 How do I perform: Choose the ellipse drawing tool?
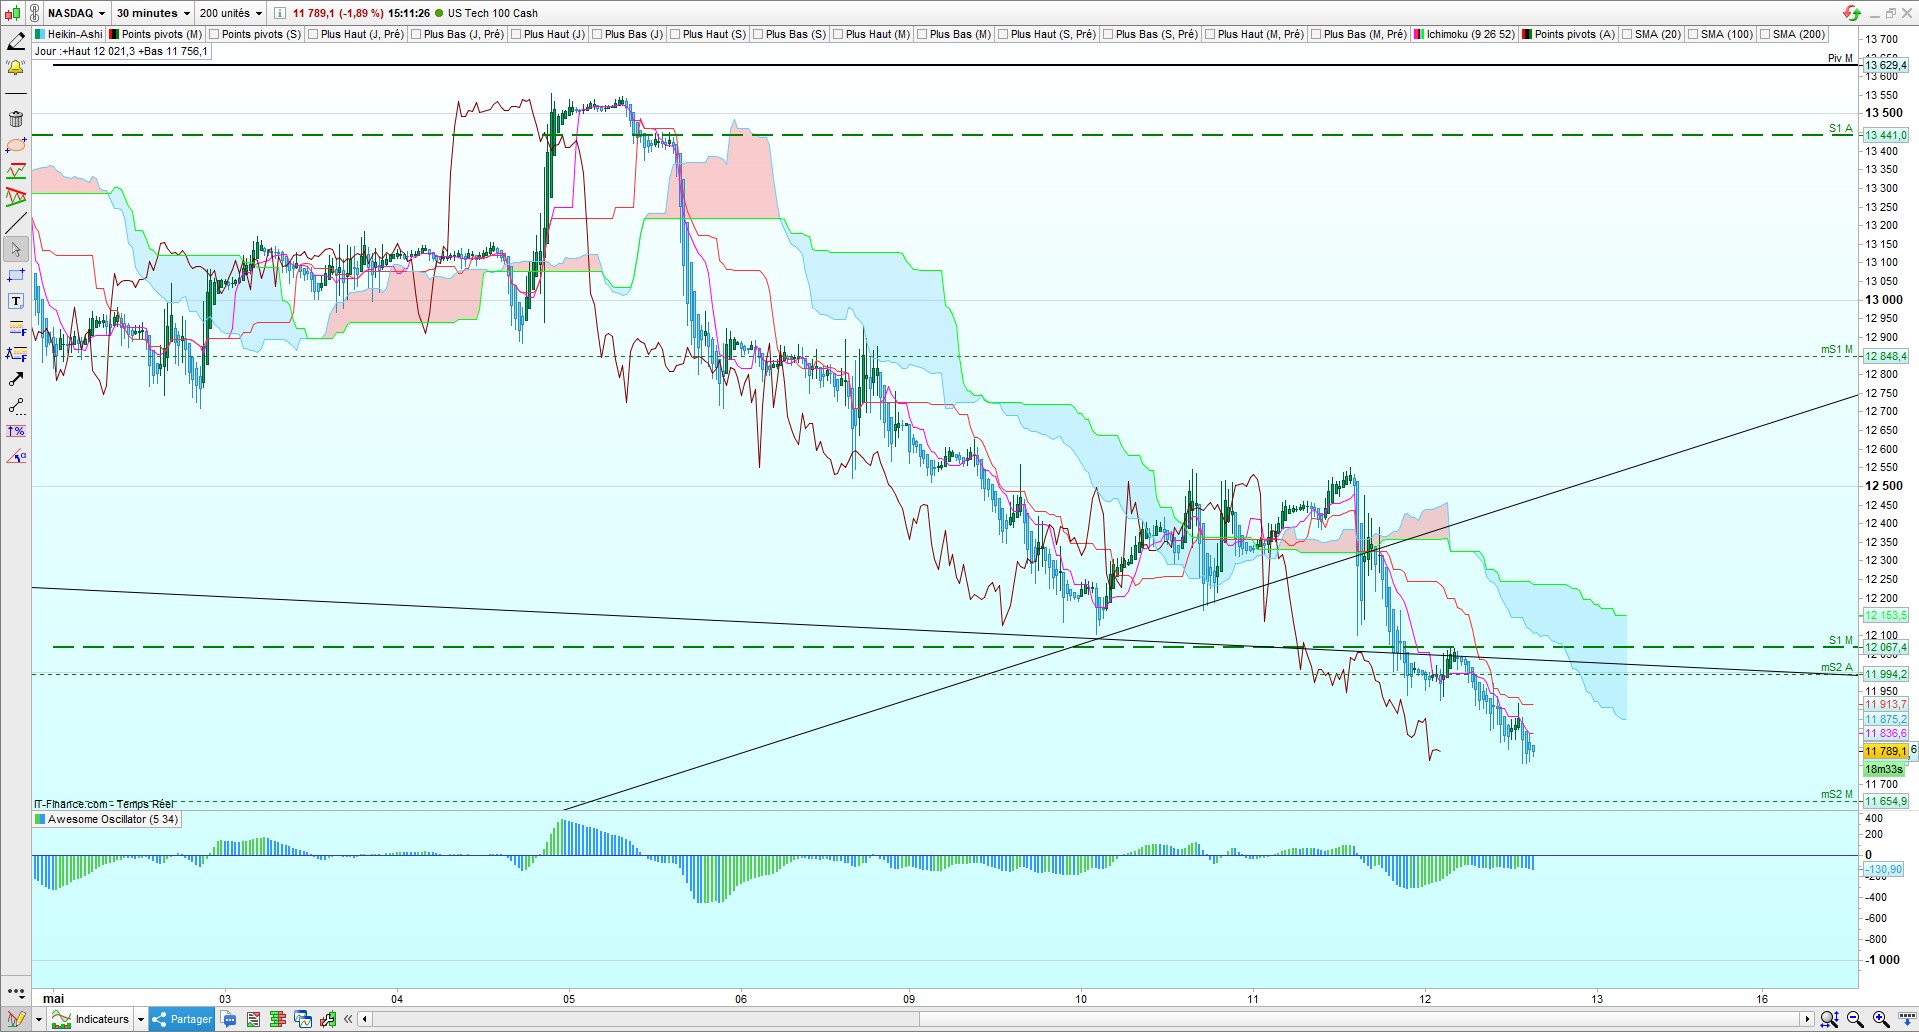click(x=16, y=145)
